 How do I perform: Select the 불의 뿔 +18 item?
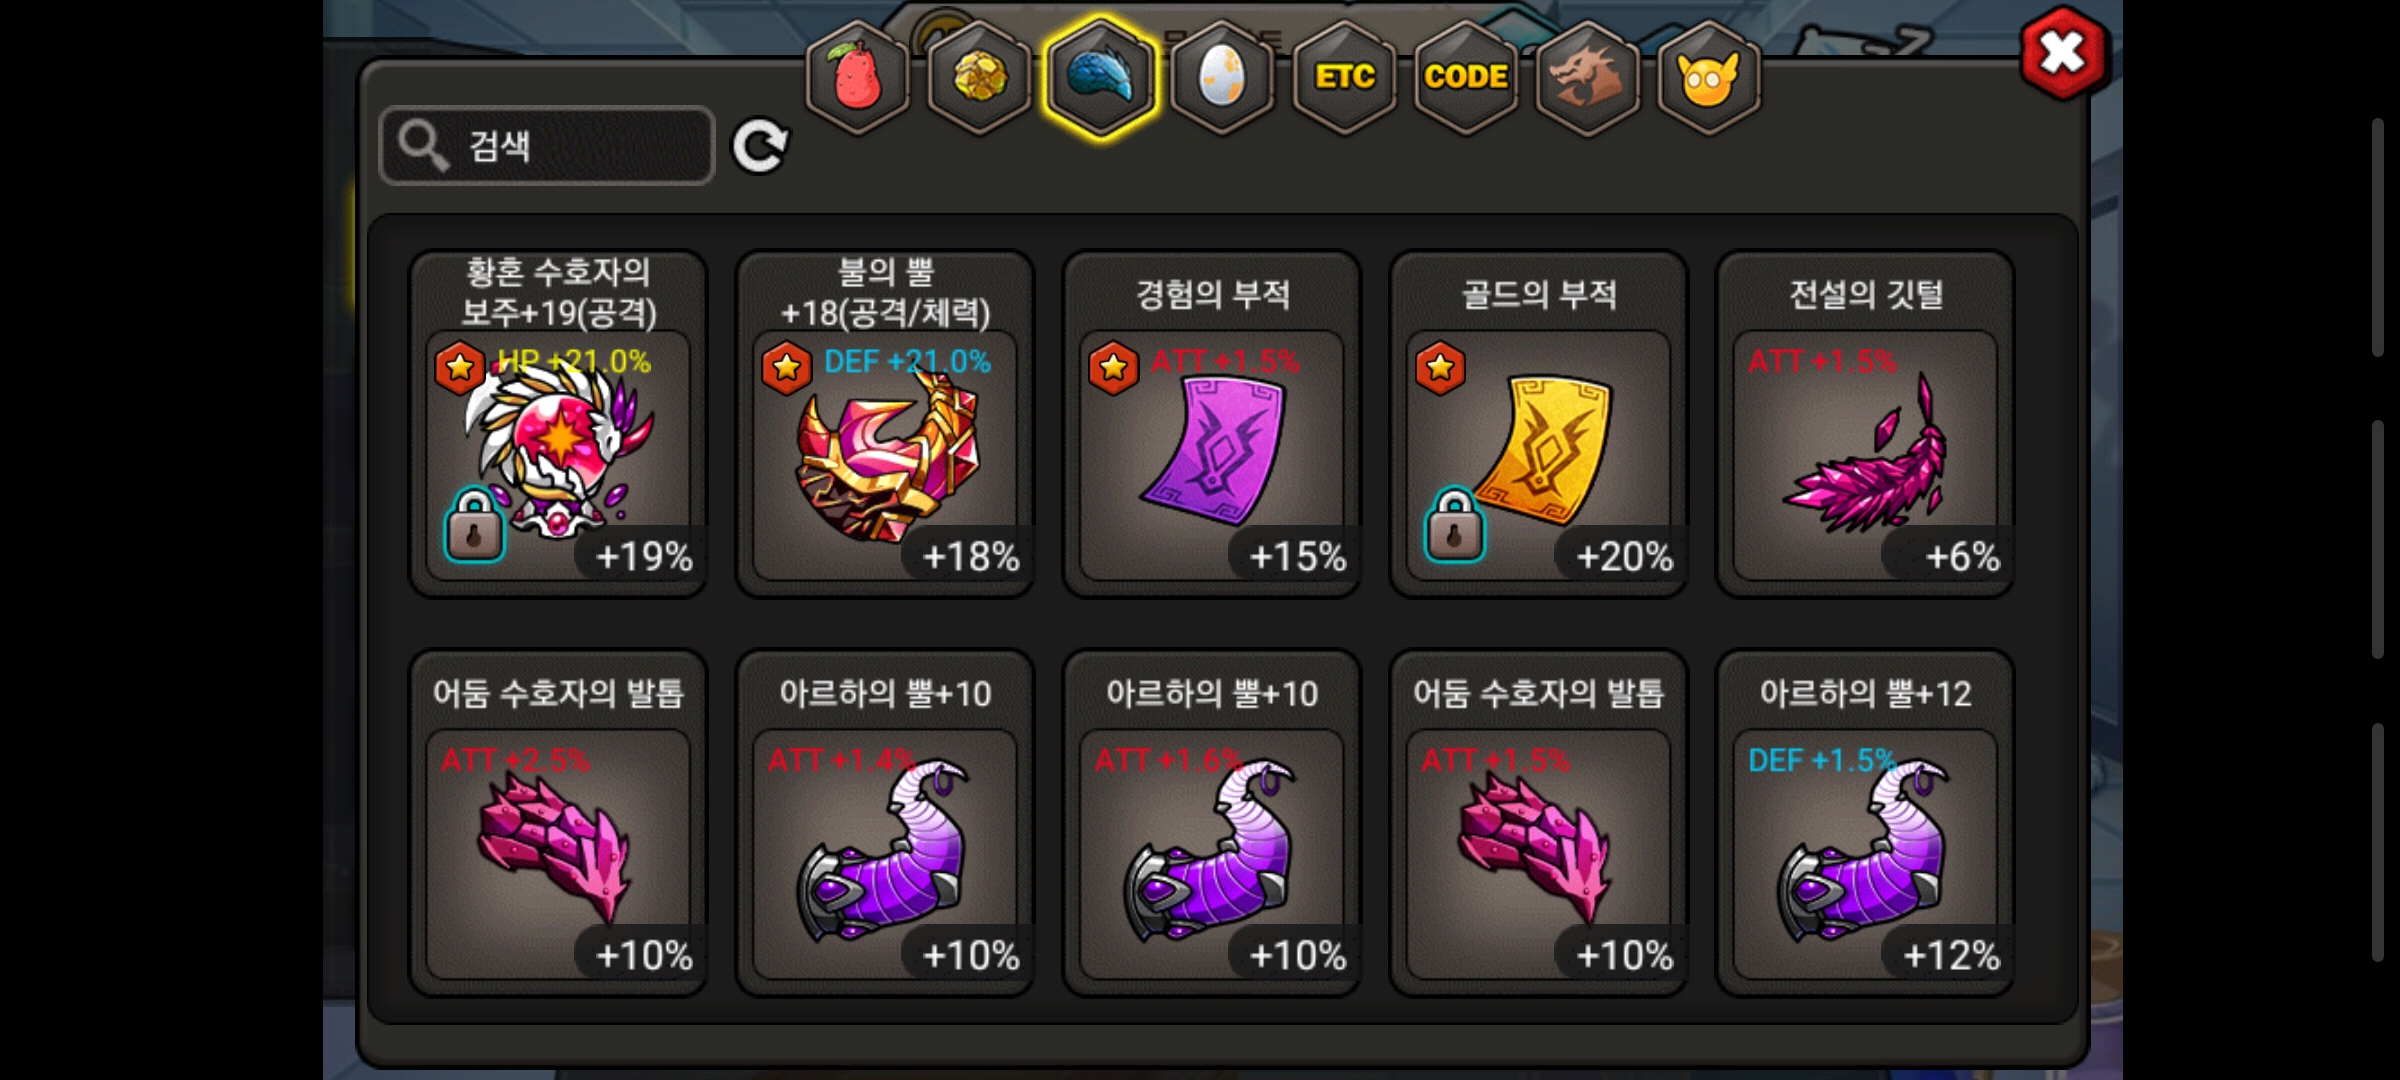tap(885, 424)
